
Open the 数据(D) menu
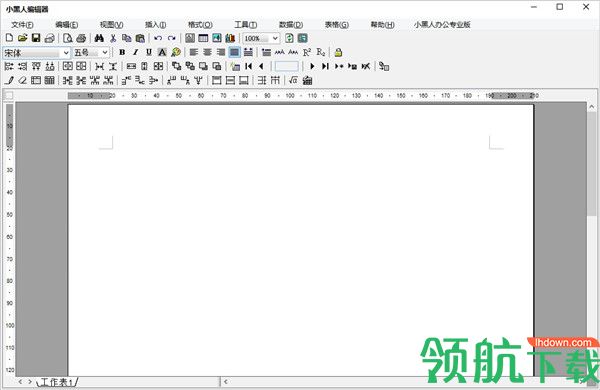pyautogui.click(x=291, y=25)
